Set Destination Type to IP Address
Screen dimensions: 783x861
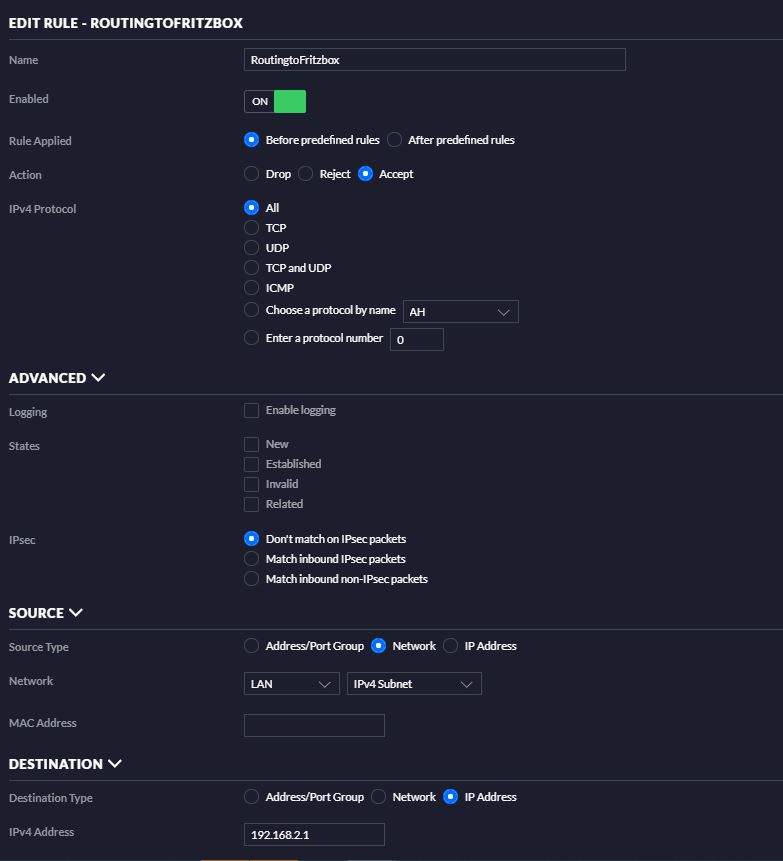[450, 797]
